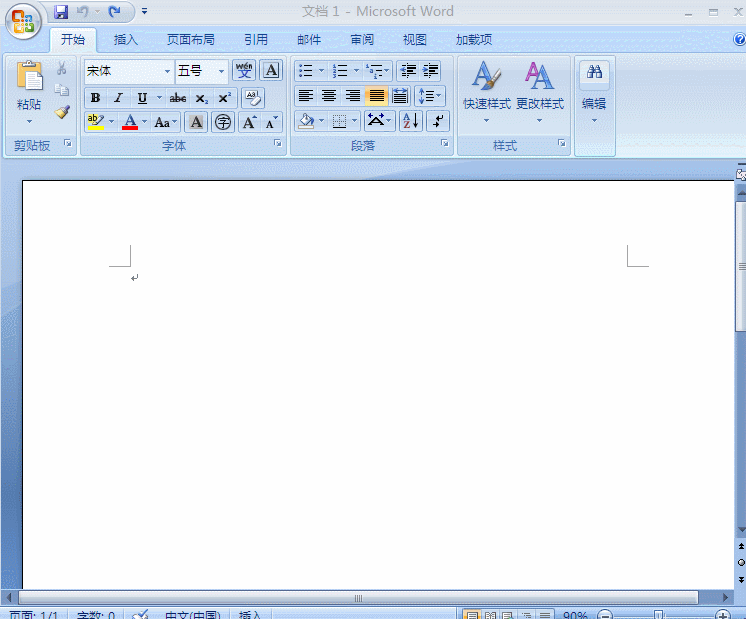Increase paragraph indent
Image resolution: width=746 pixels, height=619 pixels.
(430, 71)
